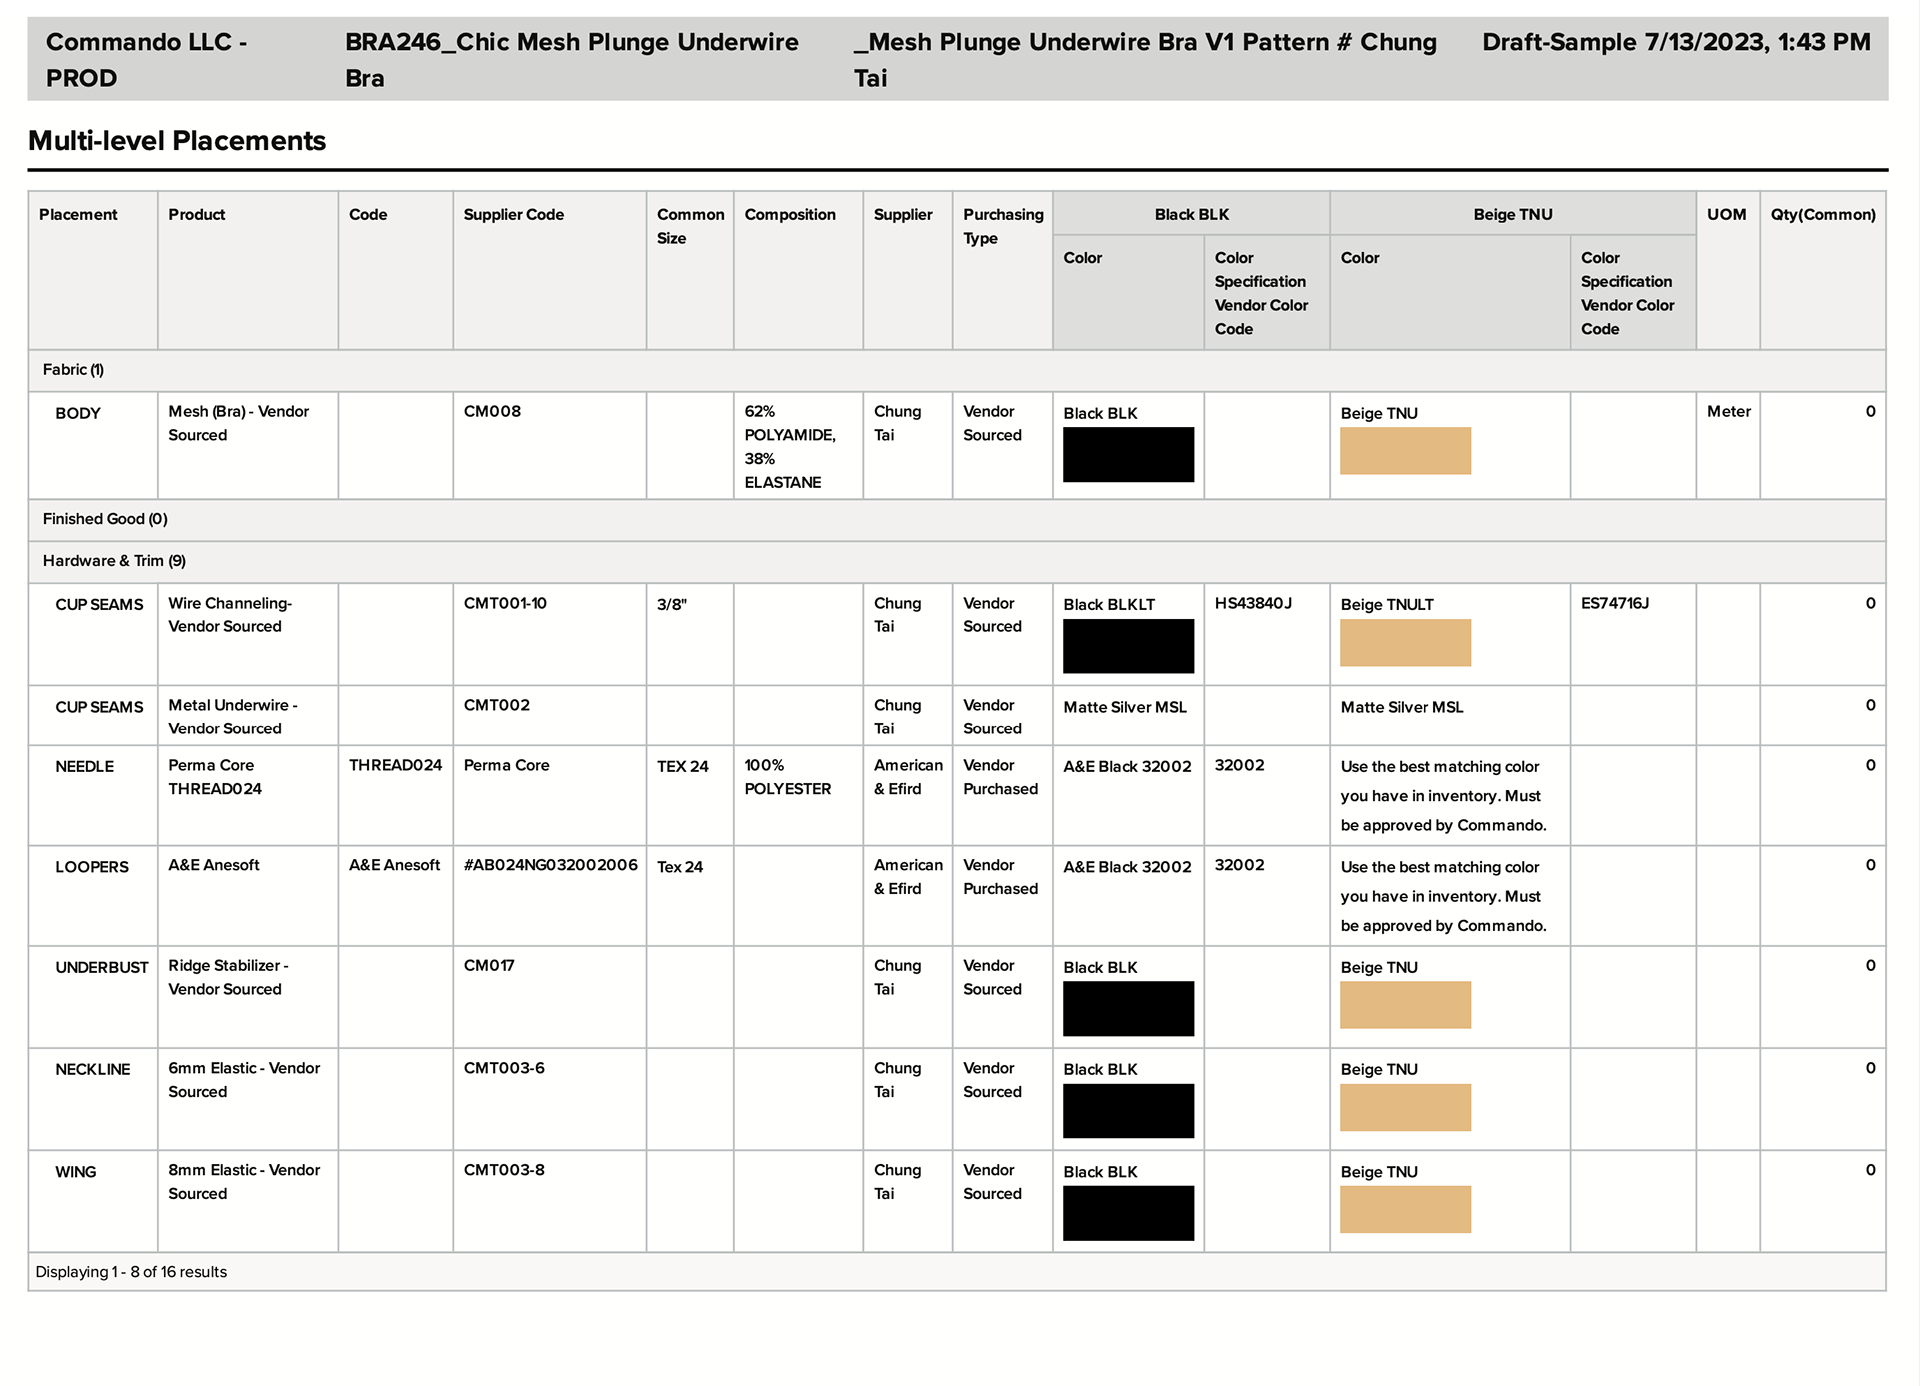Click the black swatch in BODY row

(x=1127, y=454)
